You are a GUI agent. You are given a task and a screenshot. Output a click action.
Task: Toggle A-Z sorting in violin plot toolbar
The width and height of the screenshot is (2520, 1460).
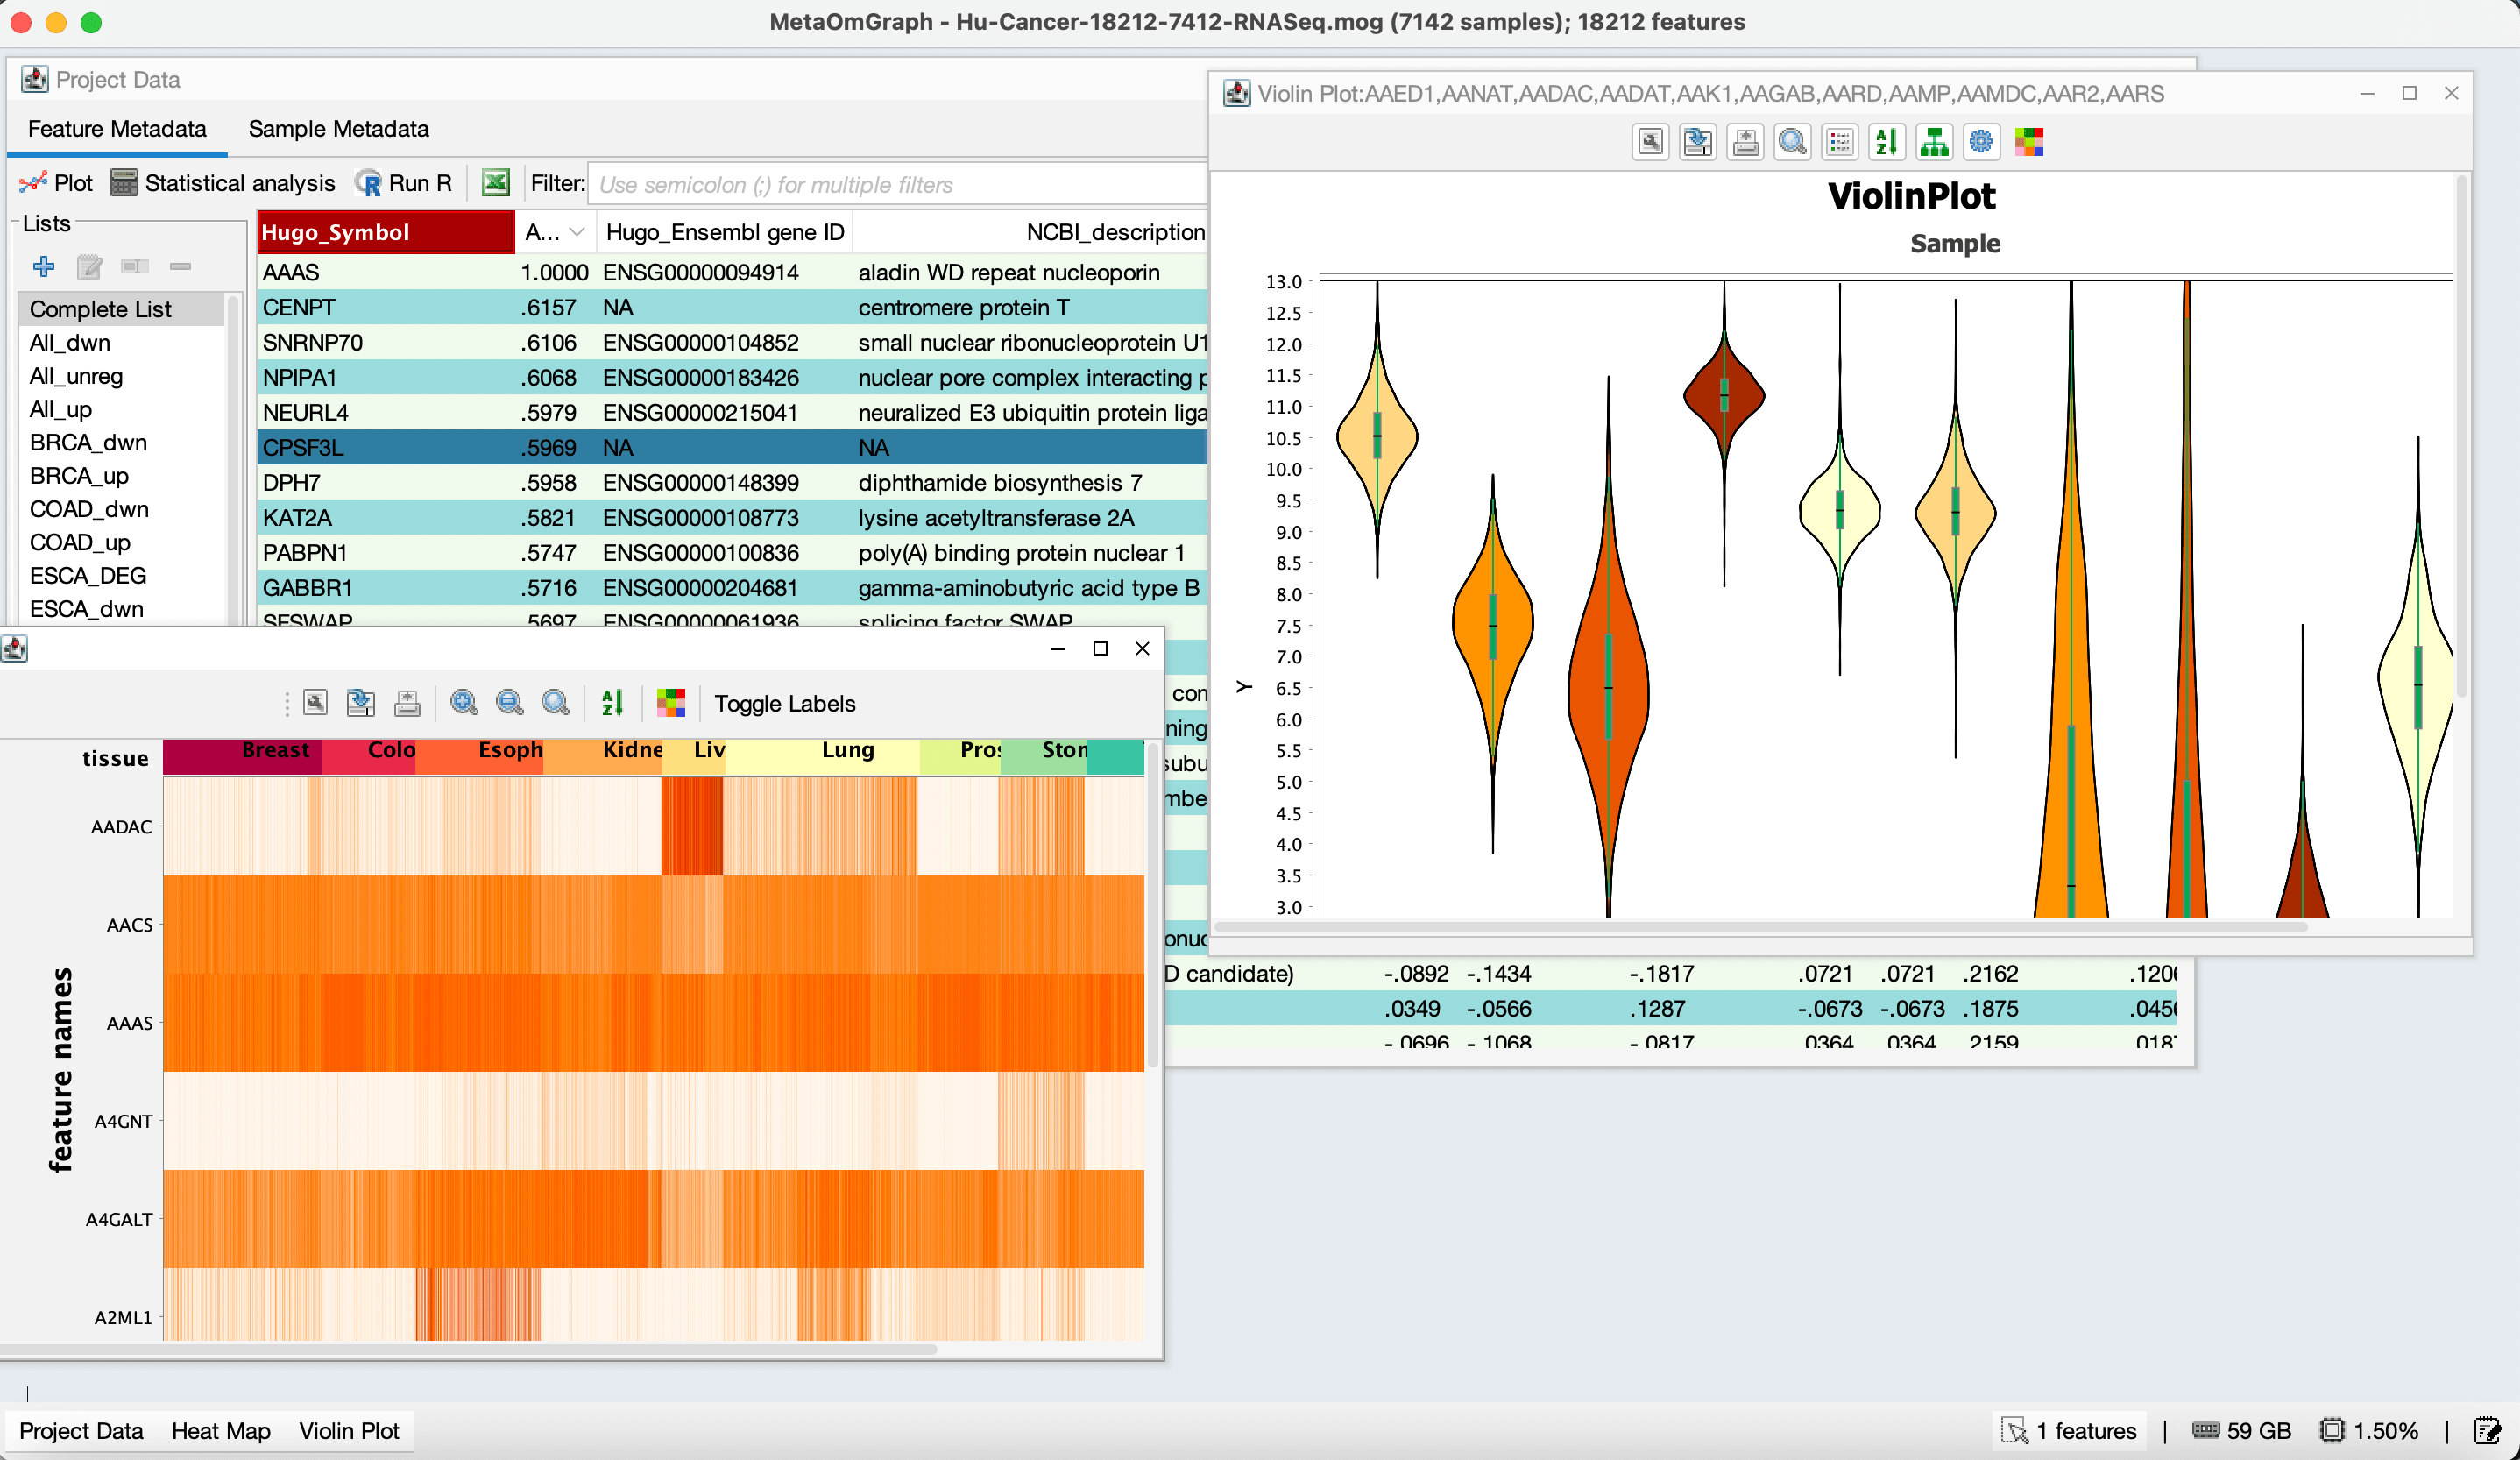[x=1886, y=142]
